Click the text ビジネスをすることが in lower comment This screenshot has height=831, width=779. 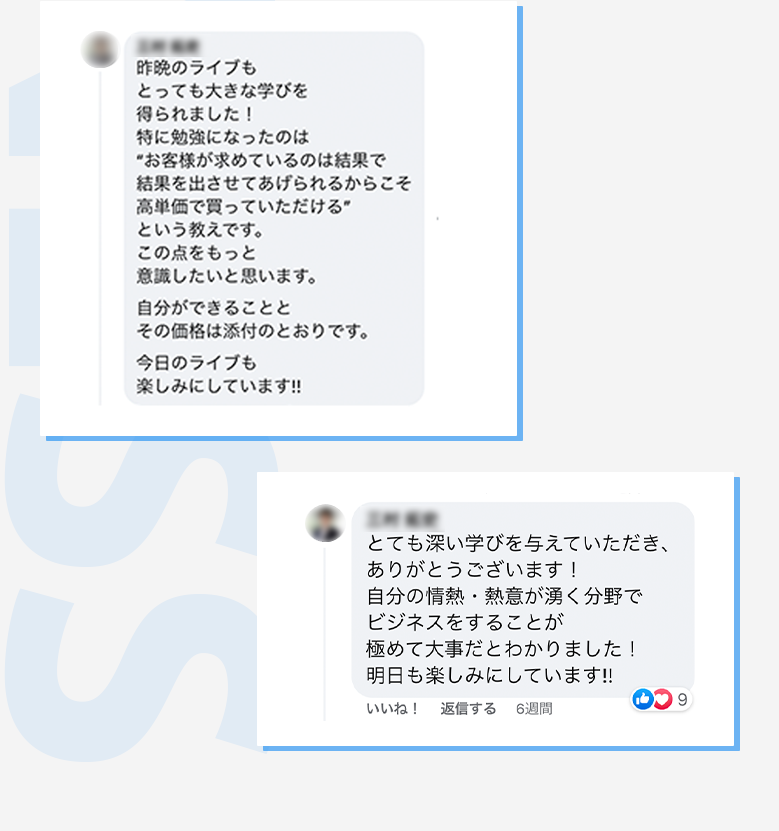pos(465,622)
